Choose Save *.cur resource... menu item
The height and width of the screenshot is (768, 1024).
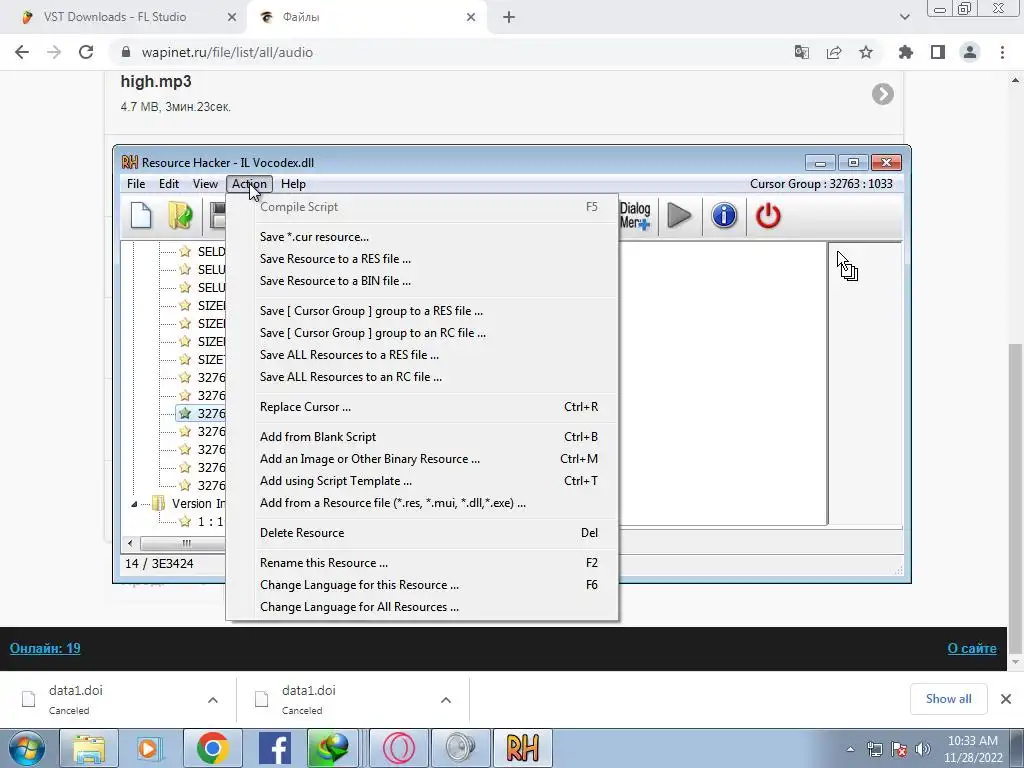pos(422,237)
